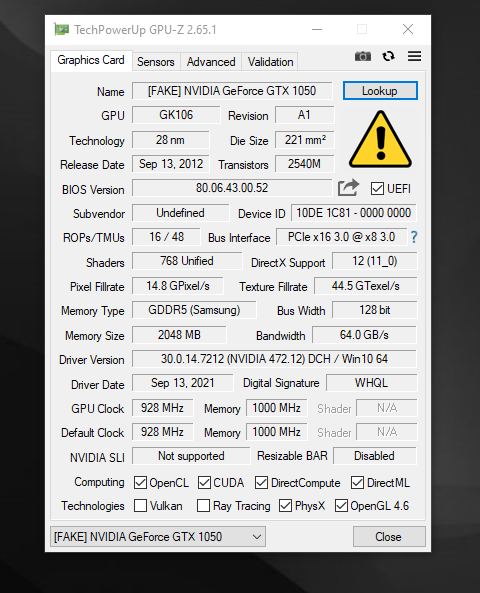Open the hamburger menu icon
Image resolution: width=480 pixels, height=593 pixels.
[x=415, y=56]
